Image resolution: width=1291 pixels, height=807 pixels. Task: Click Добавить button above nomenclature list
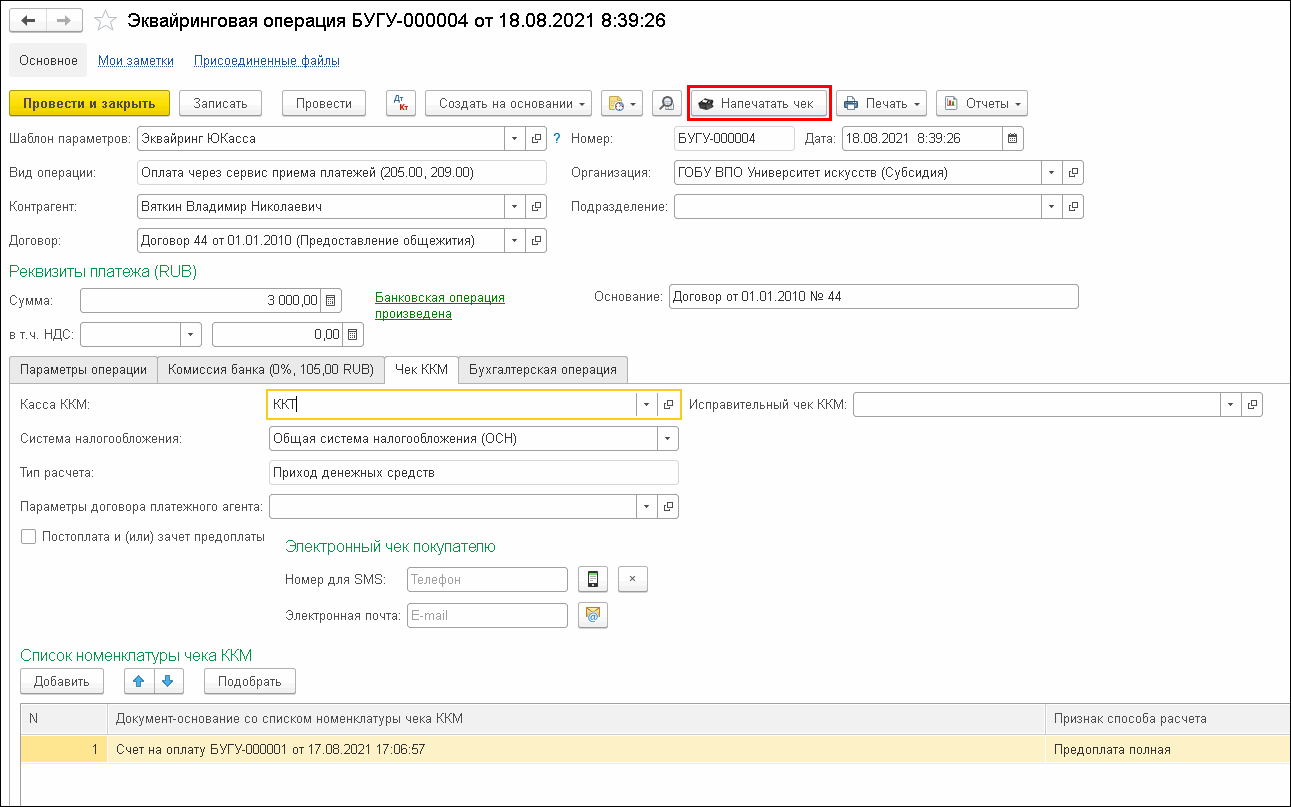tap(62, 681)
